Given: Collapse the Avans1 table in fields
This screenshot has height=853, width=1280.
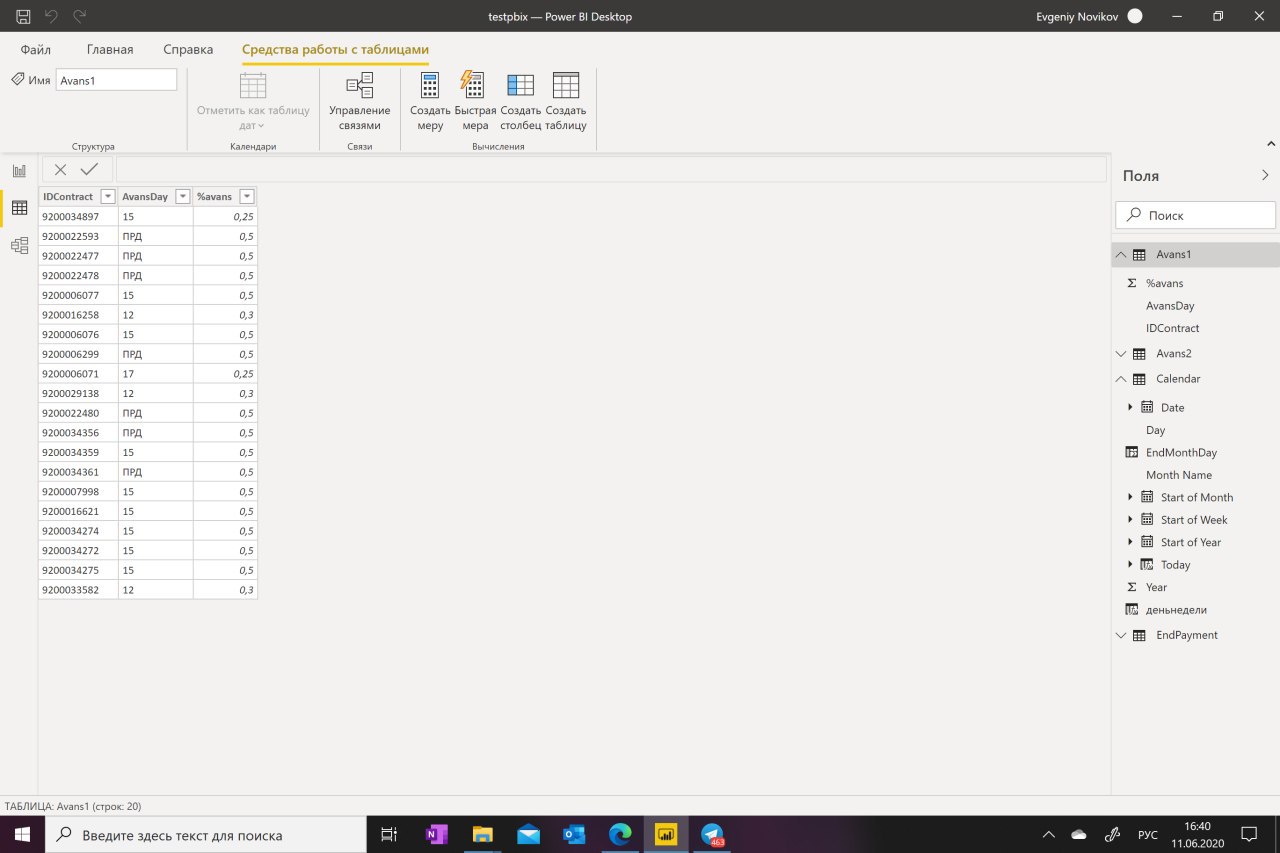Looking at the screenshot, I should [1120, 255].
